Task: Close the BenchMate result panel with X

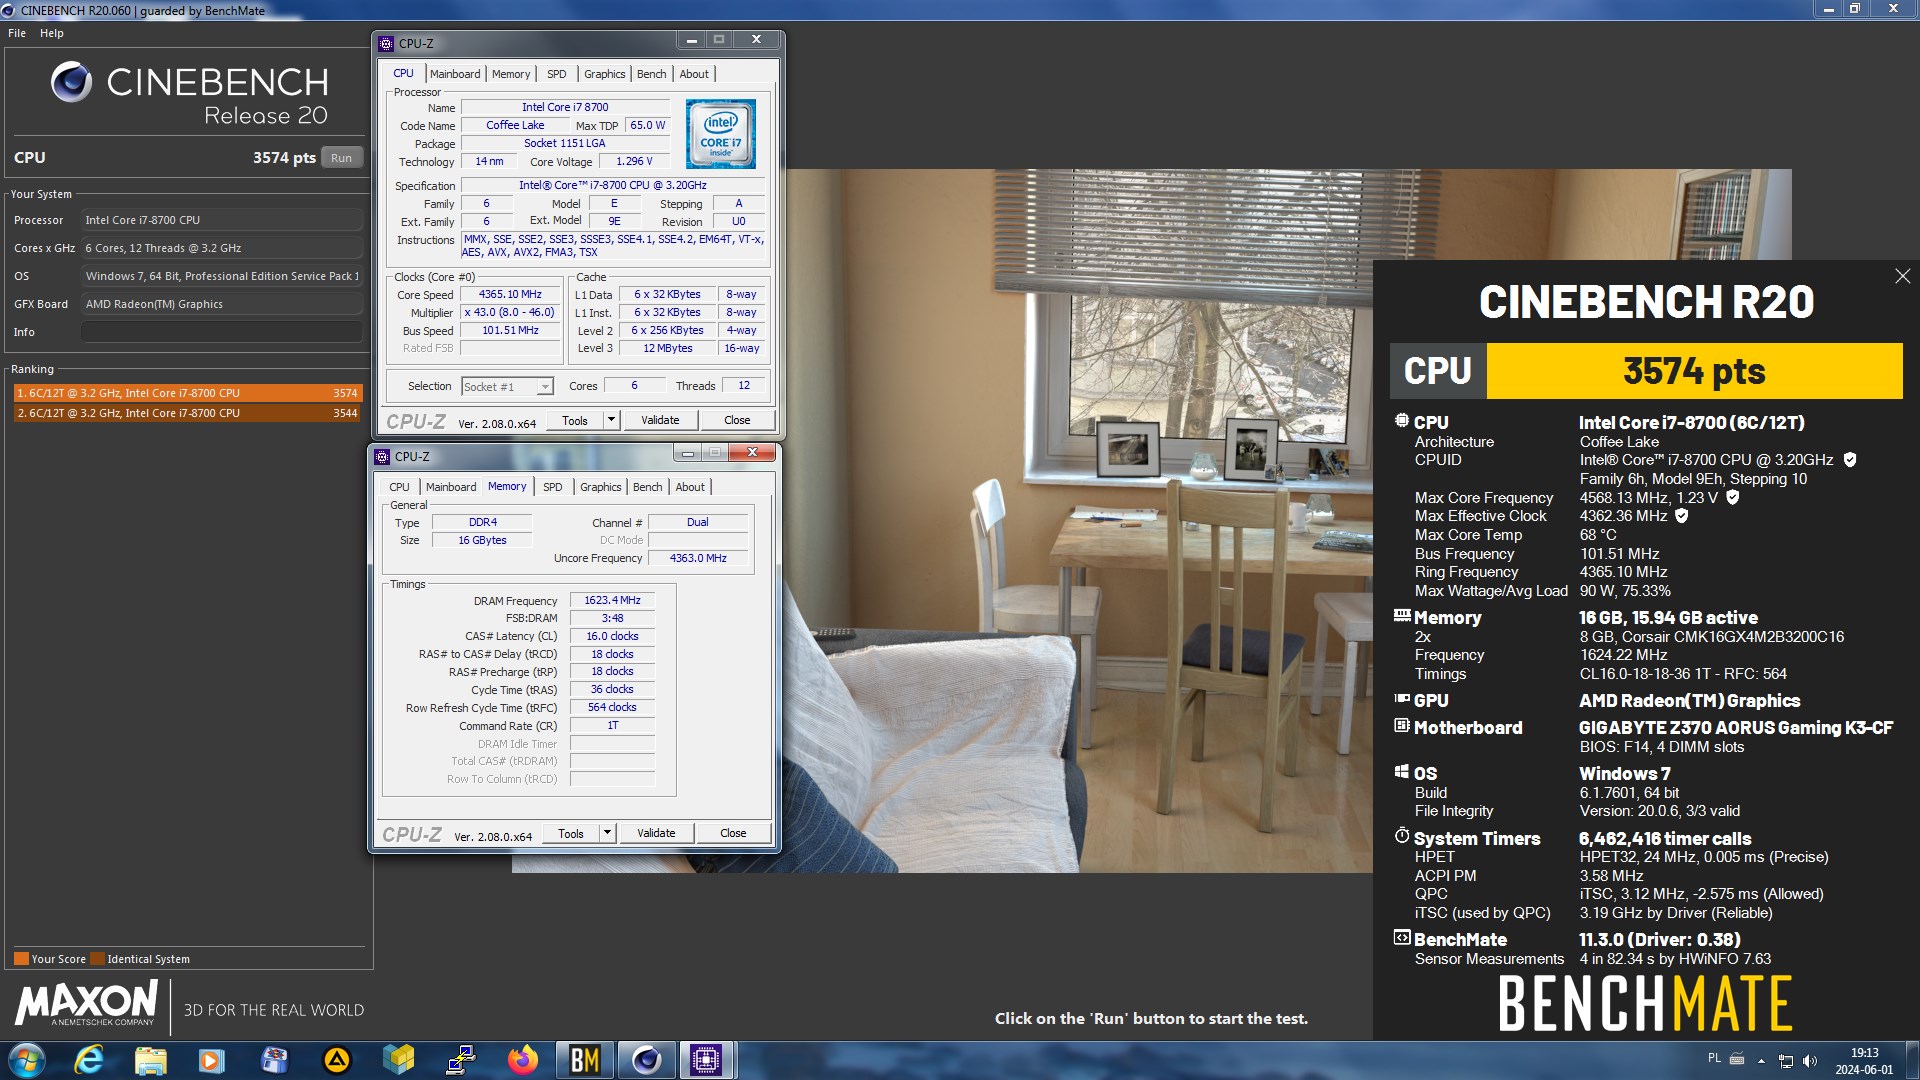Action: 1902,276
